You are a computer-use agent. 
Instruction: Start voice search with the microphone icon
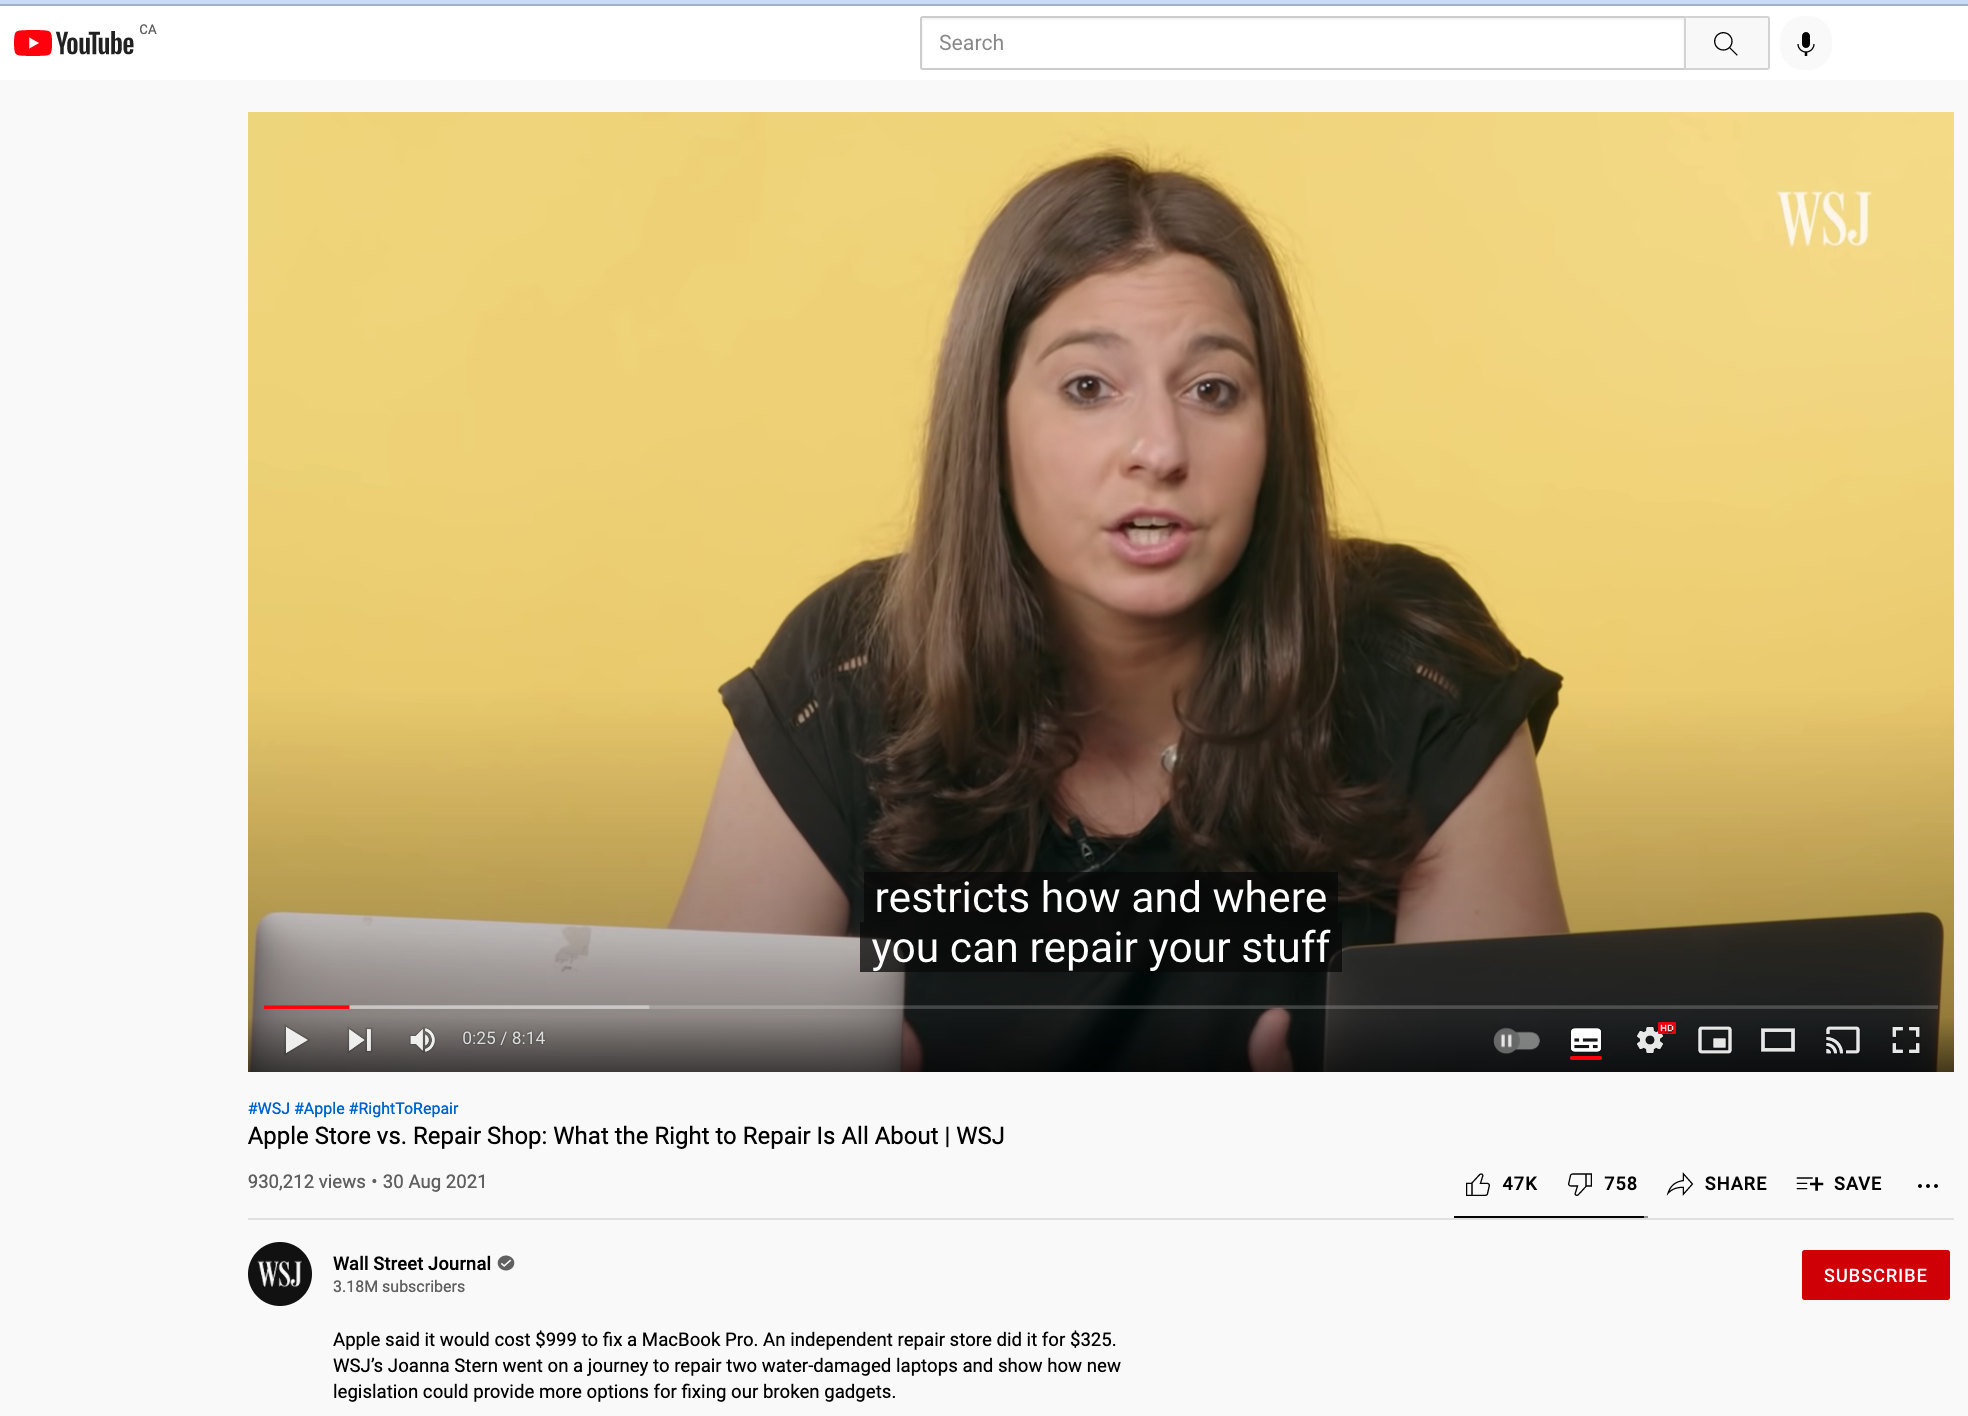tap(1806, 43)
